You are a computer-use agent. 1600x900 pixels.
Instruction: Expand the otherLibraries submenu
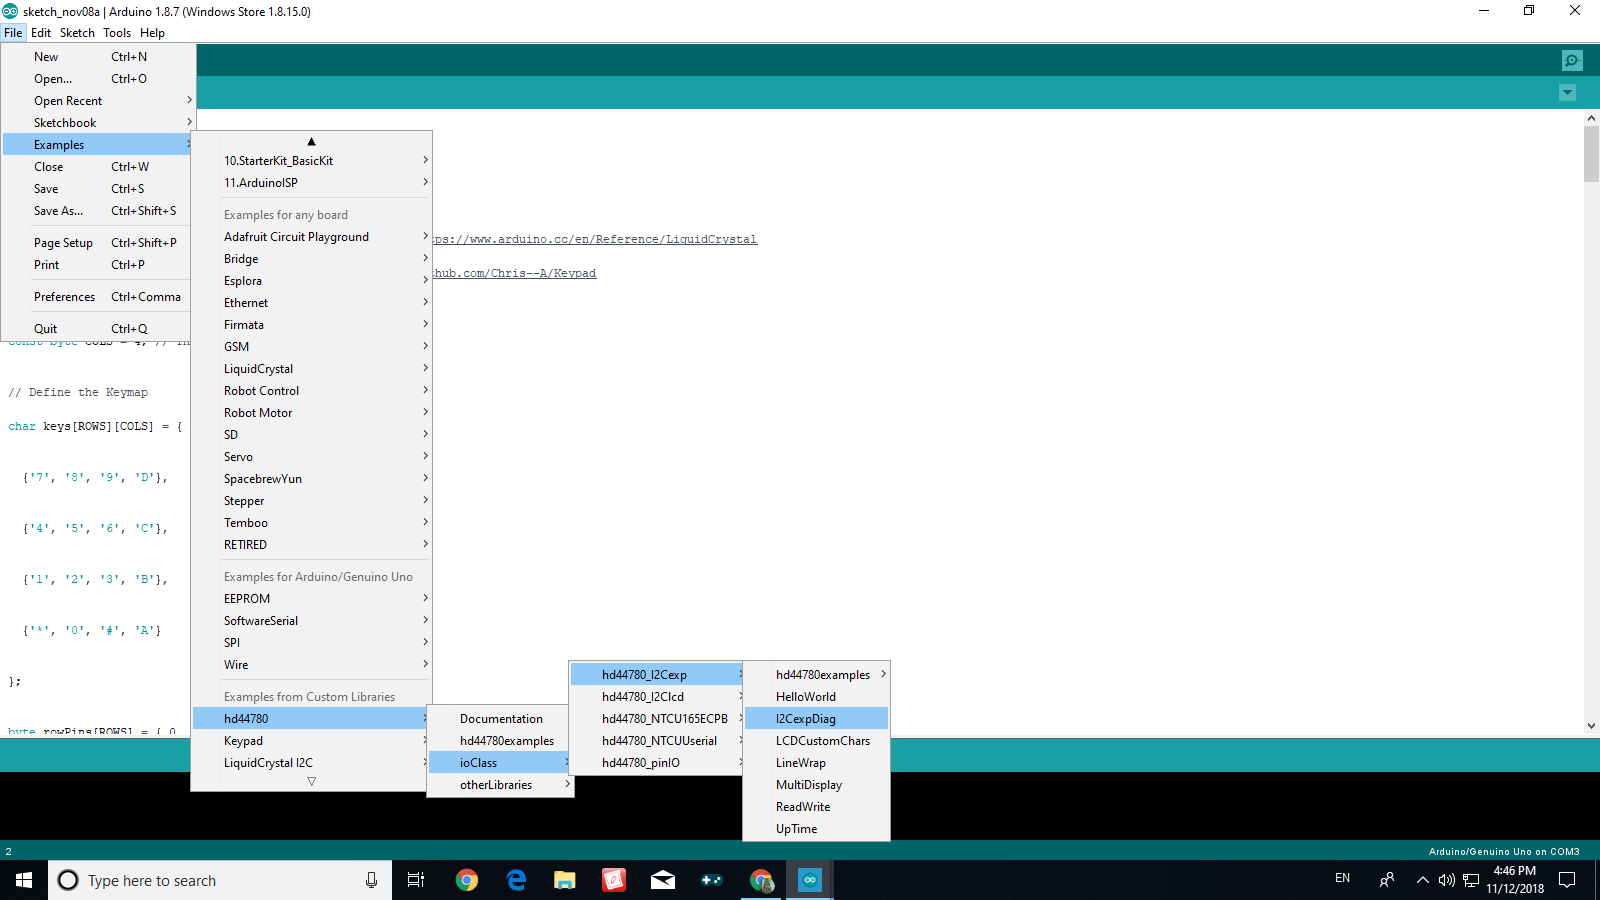coord(500,785)
